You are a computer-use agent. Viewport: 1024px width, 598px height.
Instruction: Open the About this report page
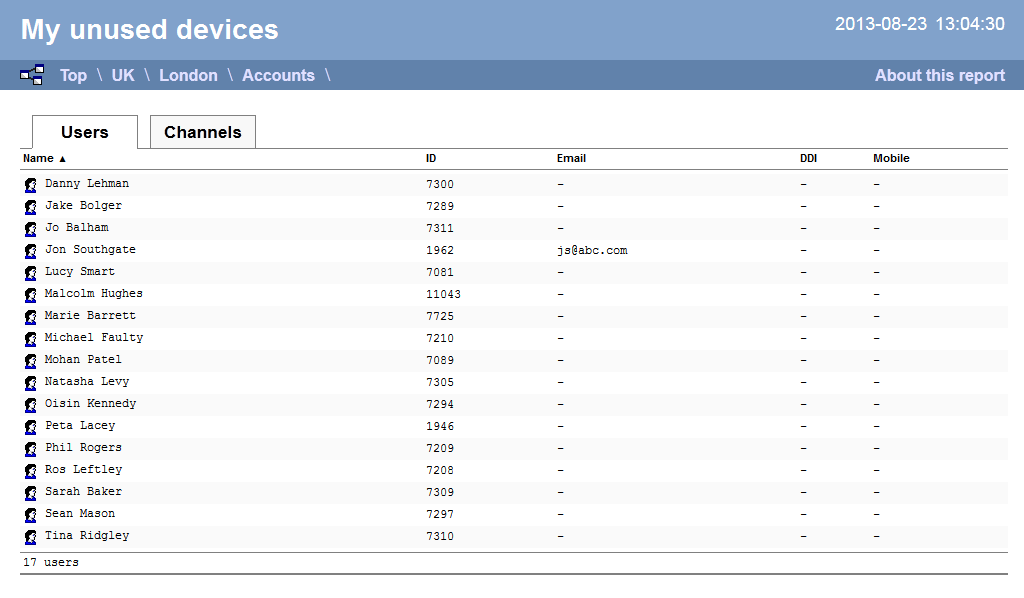[x=939, y=75]
